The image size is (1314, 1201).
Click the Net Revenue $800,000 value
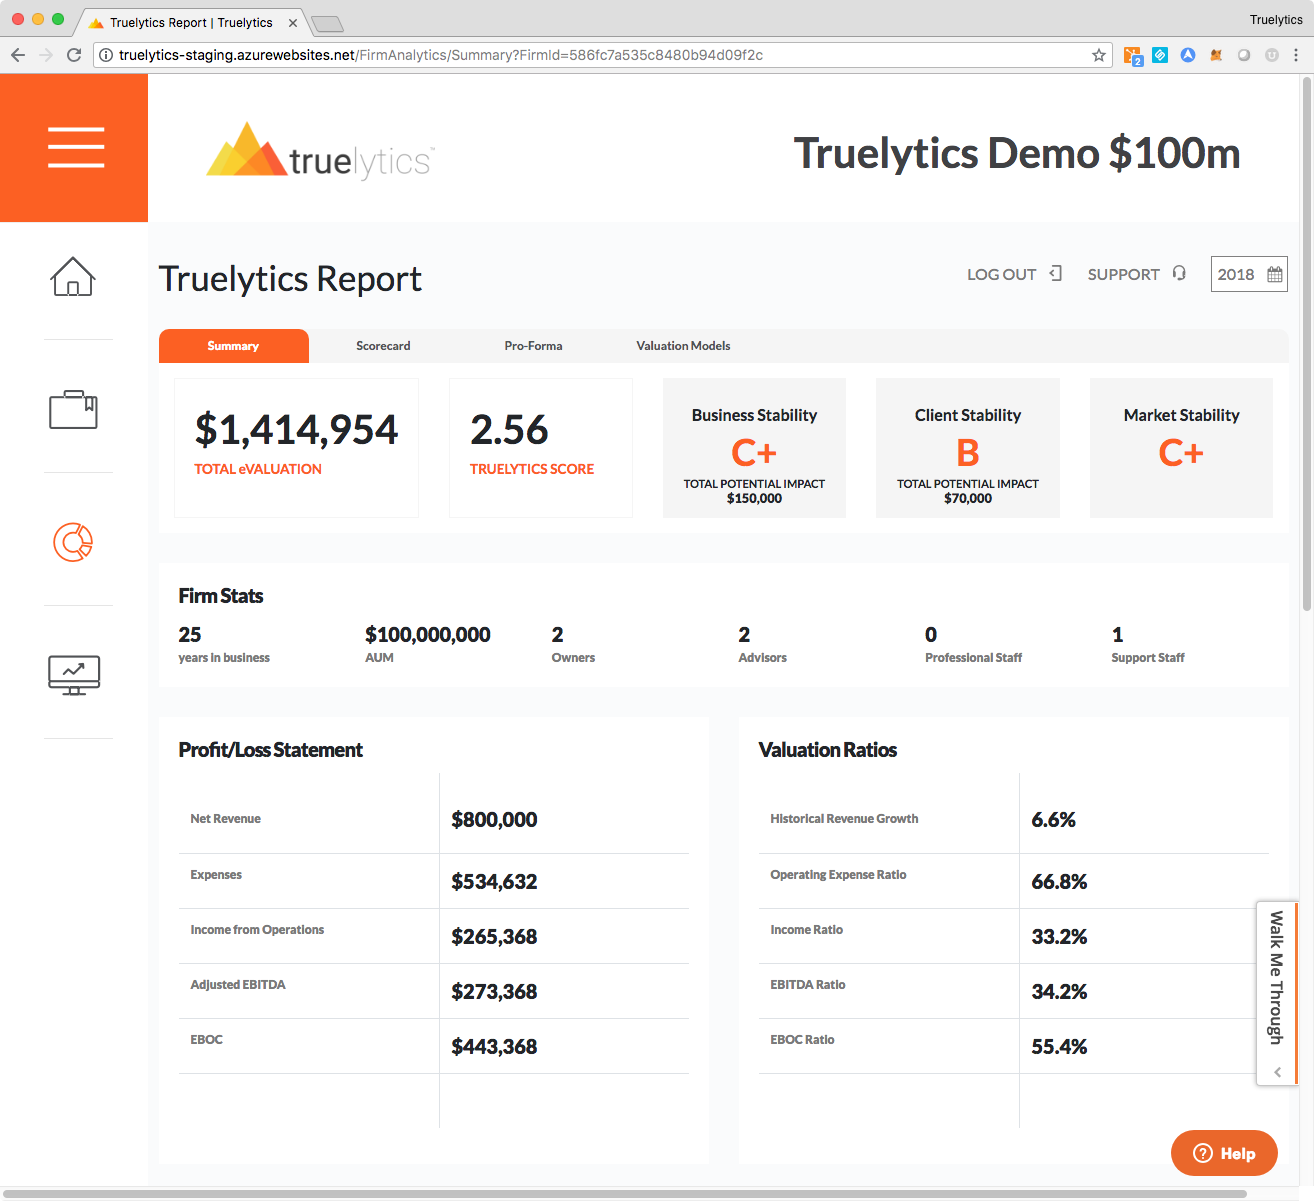pos(494,820)
